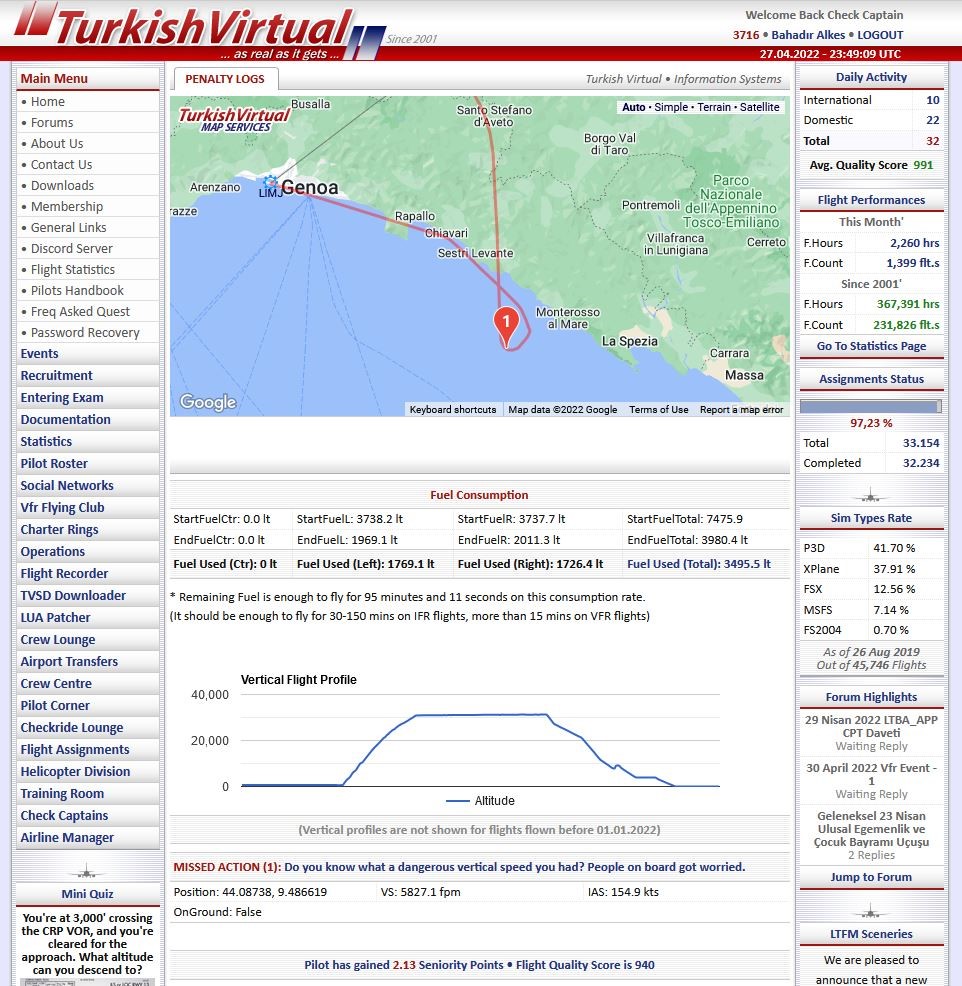The image size is (962, 986).
Task: Open the Flight Recorder section
Action: click(87, 573)
